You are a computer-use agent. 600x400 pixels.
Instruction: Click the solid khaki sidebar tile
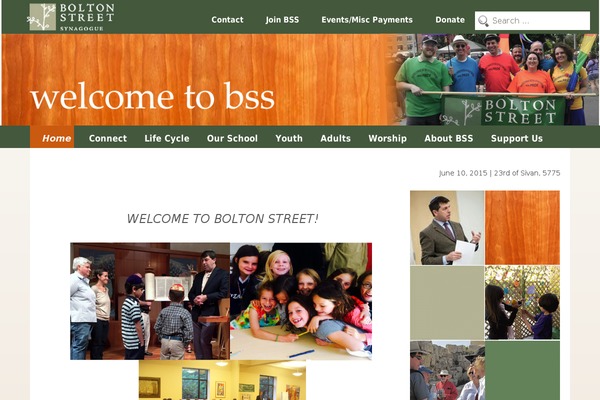click(447, 303)
